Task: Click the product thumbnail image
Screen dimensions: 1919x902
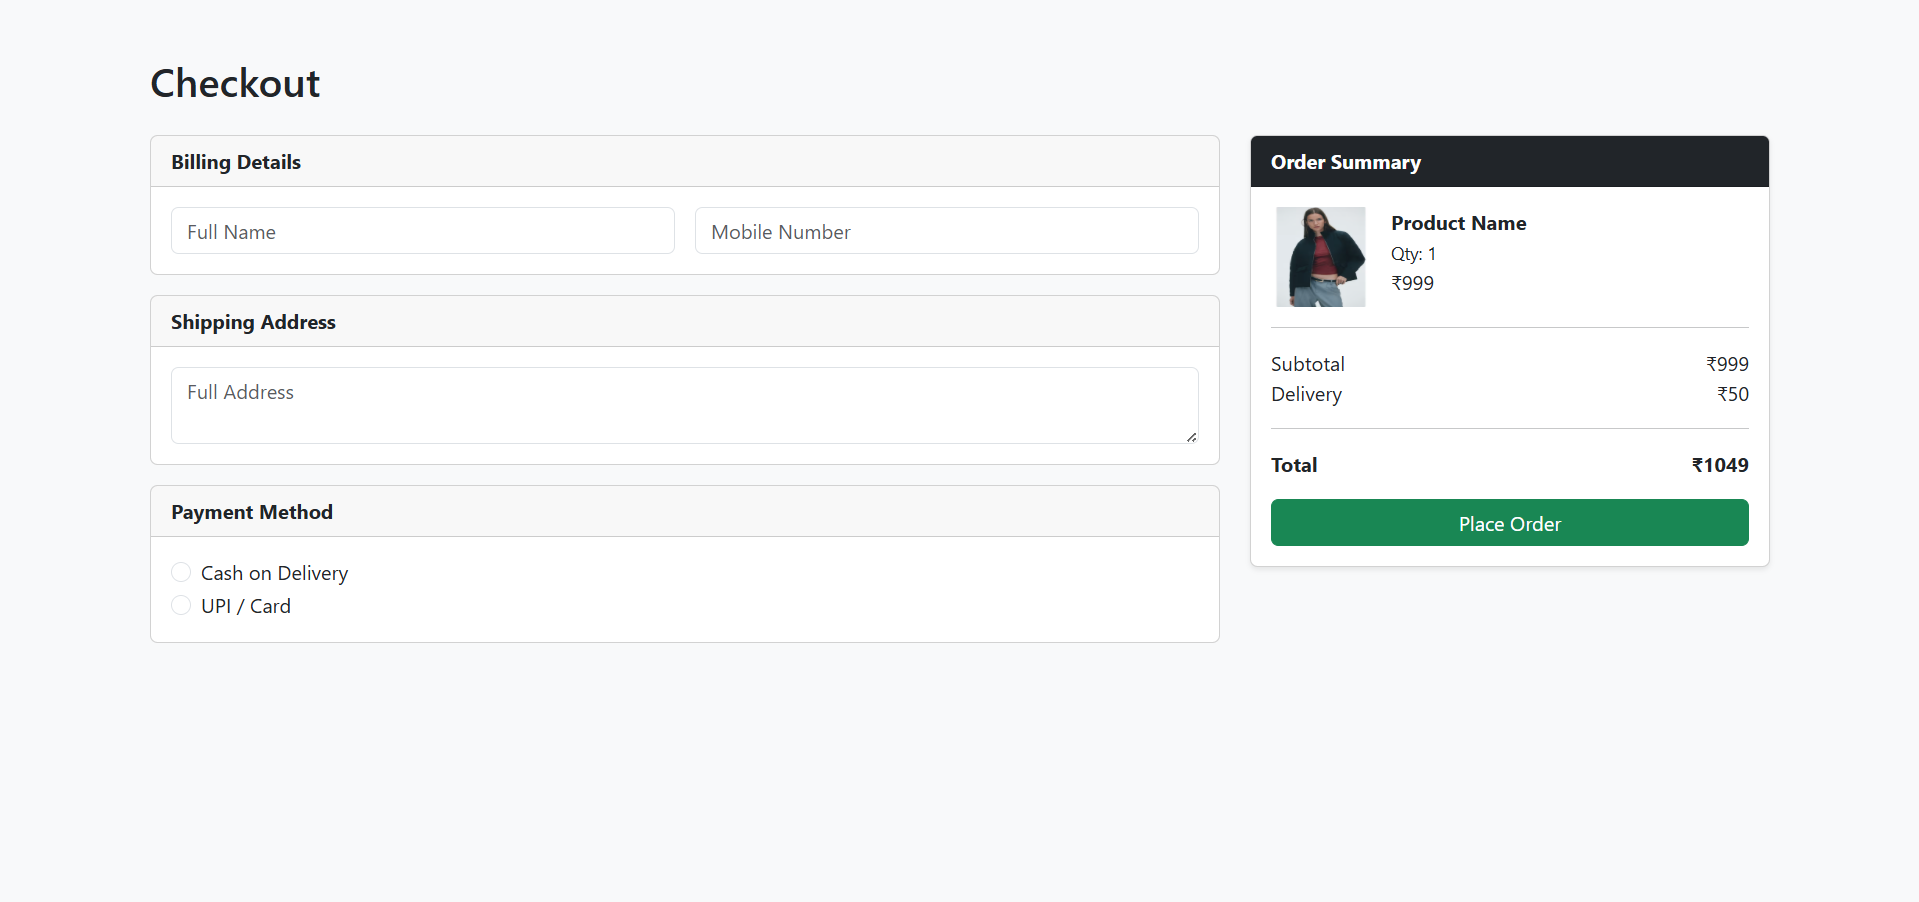Action: pos(1320,257)
